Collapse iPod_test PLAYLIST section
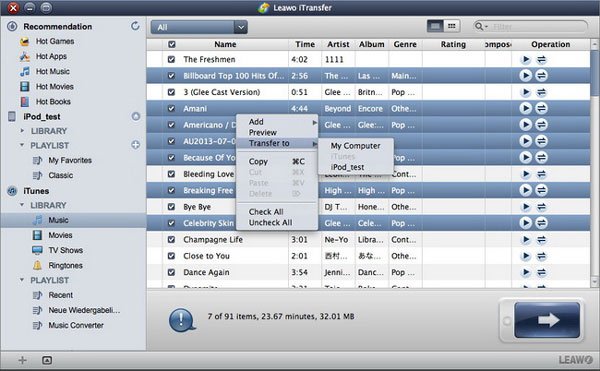The width and height of the screenshot is (600, 371). 22,145
